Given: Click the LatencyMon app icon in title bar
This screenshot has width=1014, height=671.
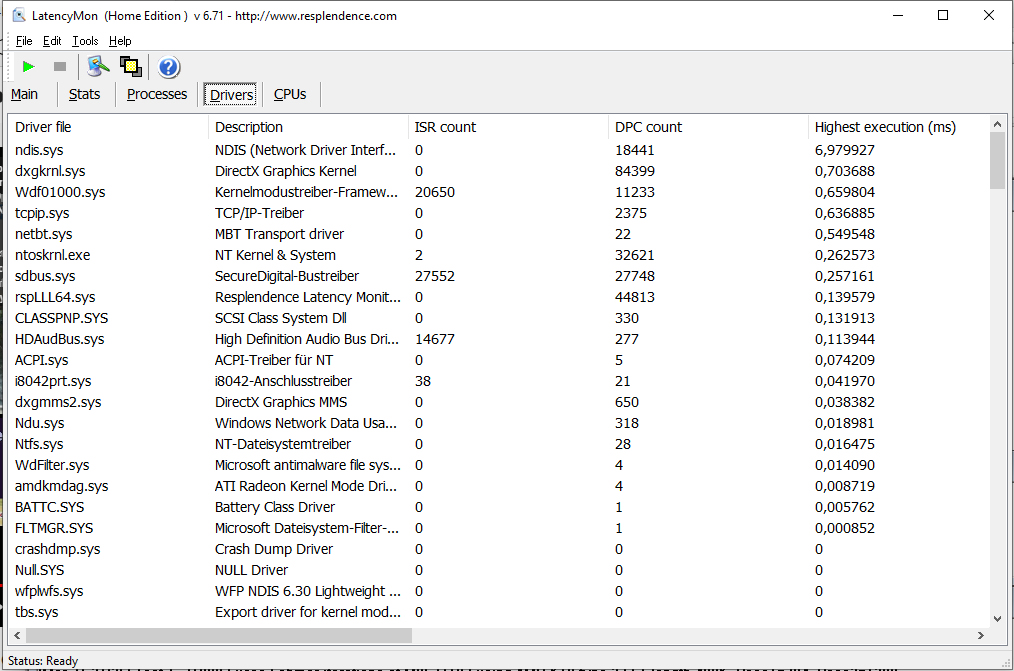Looking at the screenshot, I should [18, 16].
